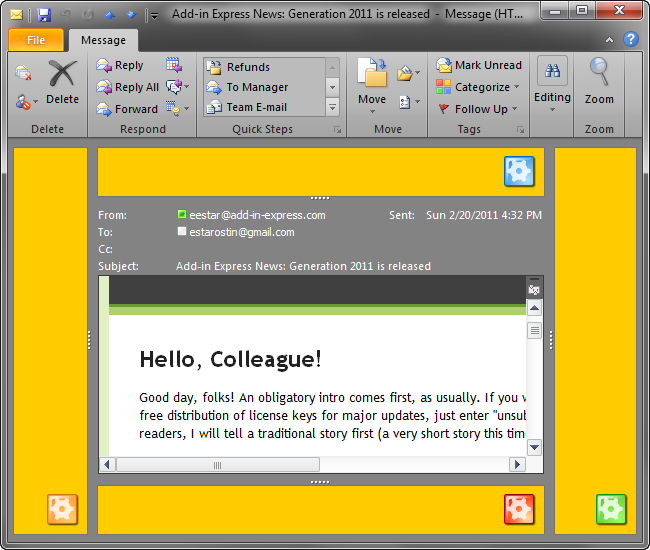Open Manage Quick Steps dialog launcher

[x=337, y=130]
